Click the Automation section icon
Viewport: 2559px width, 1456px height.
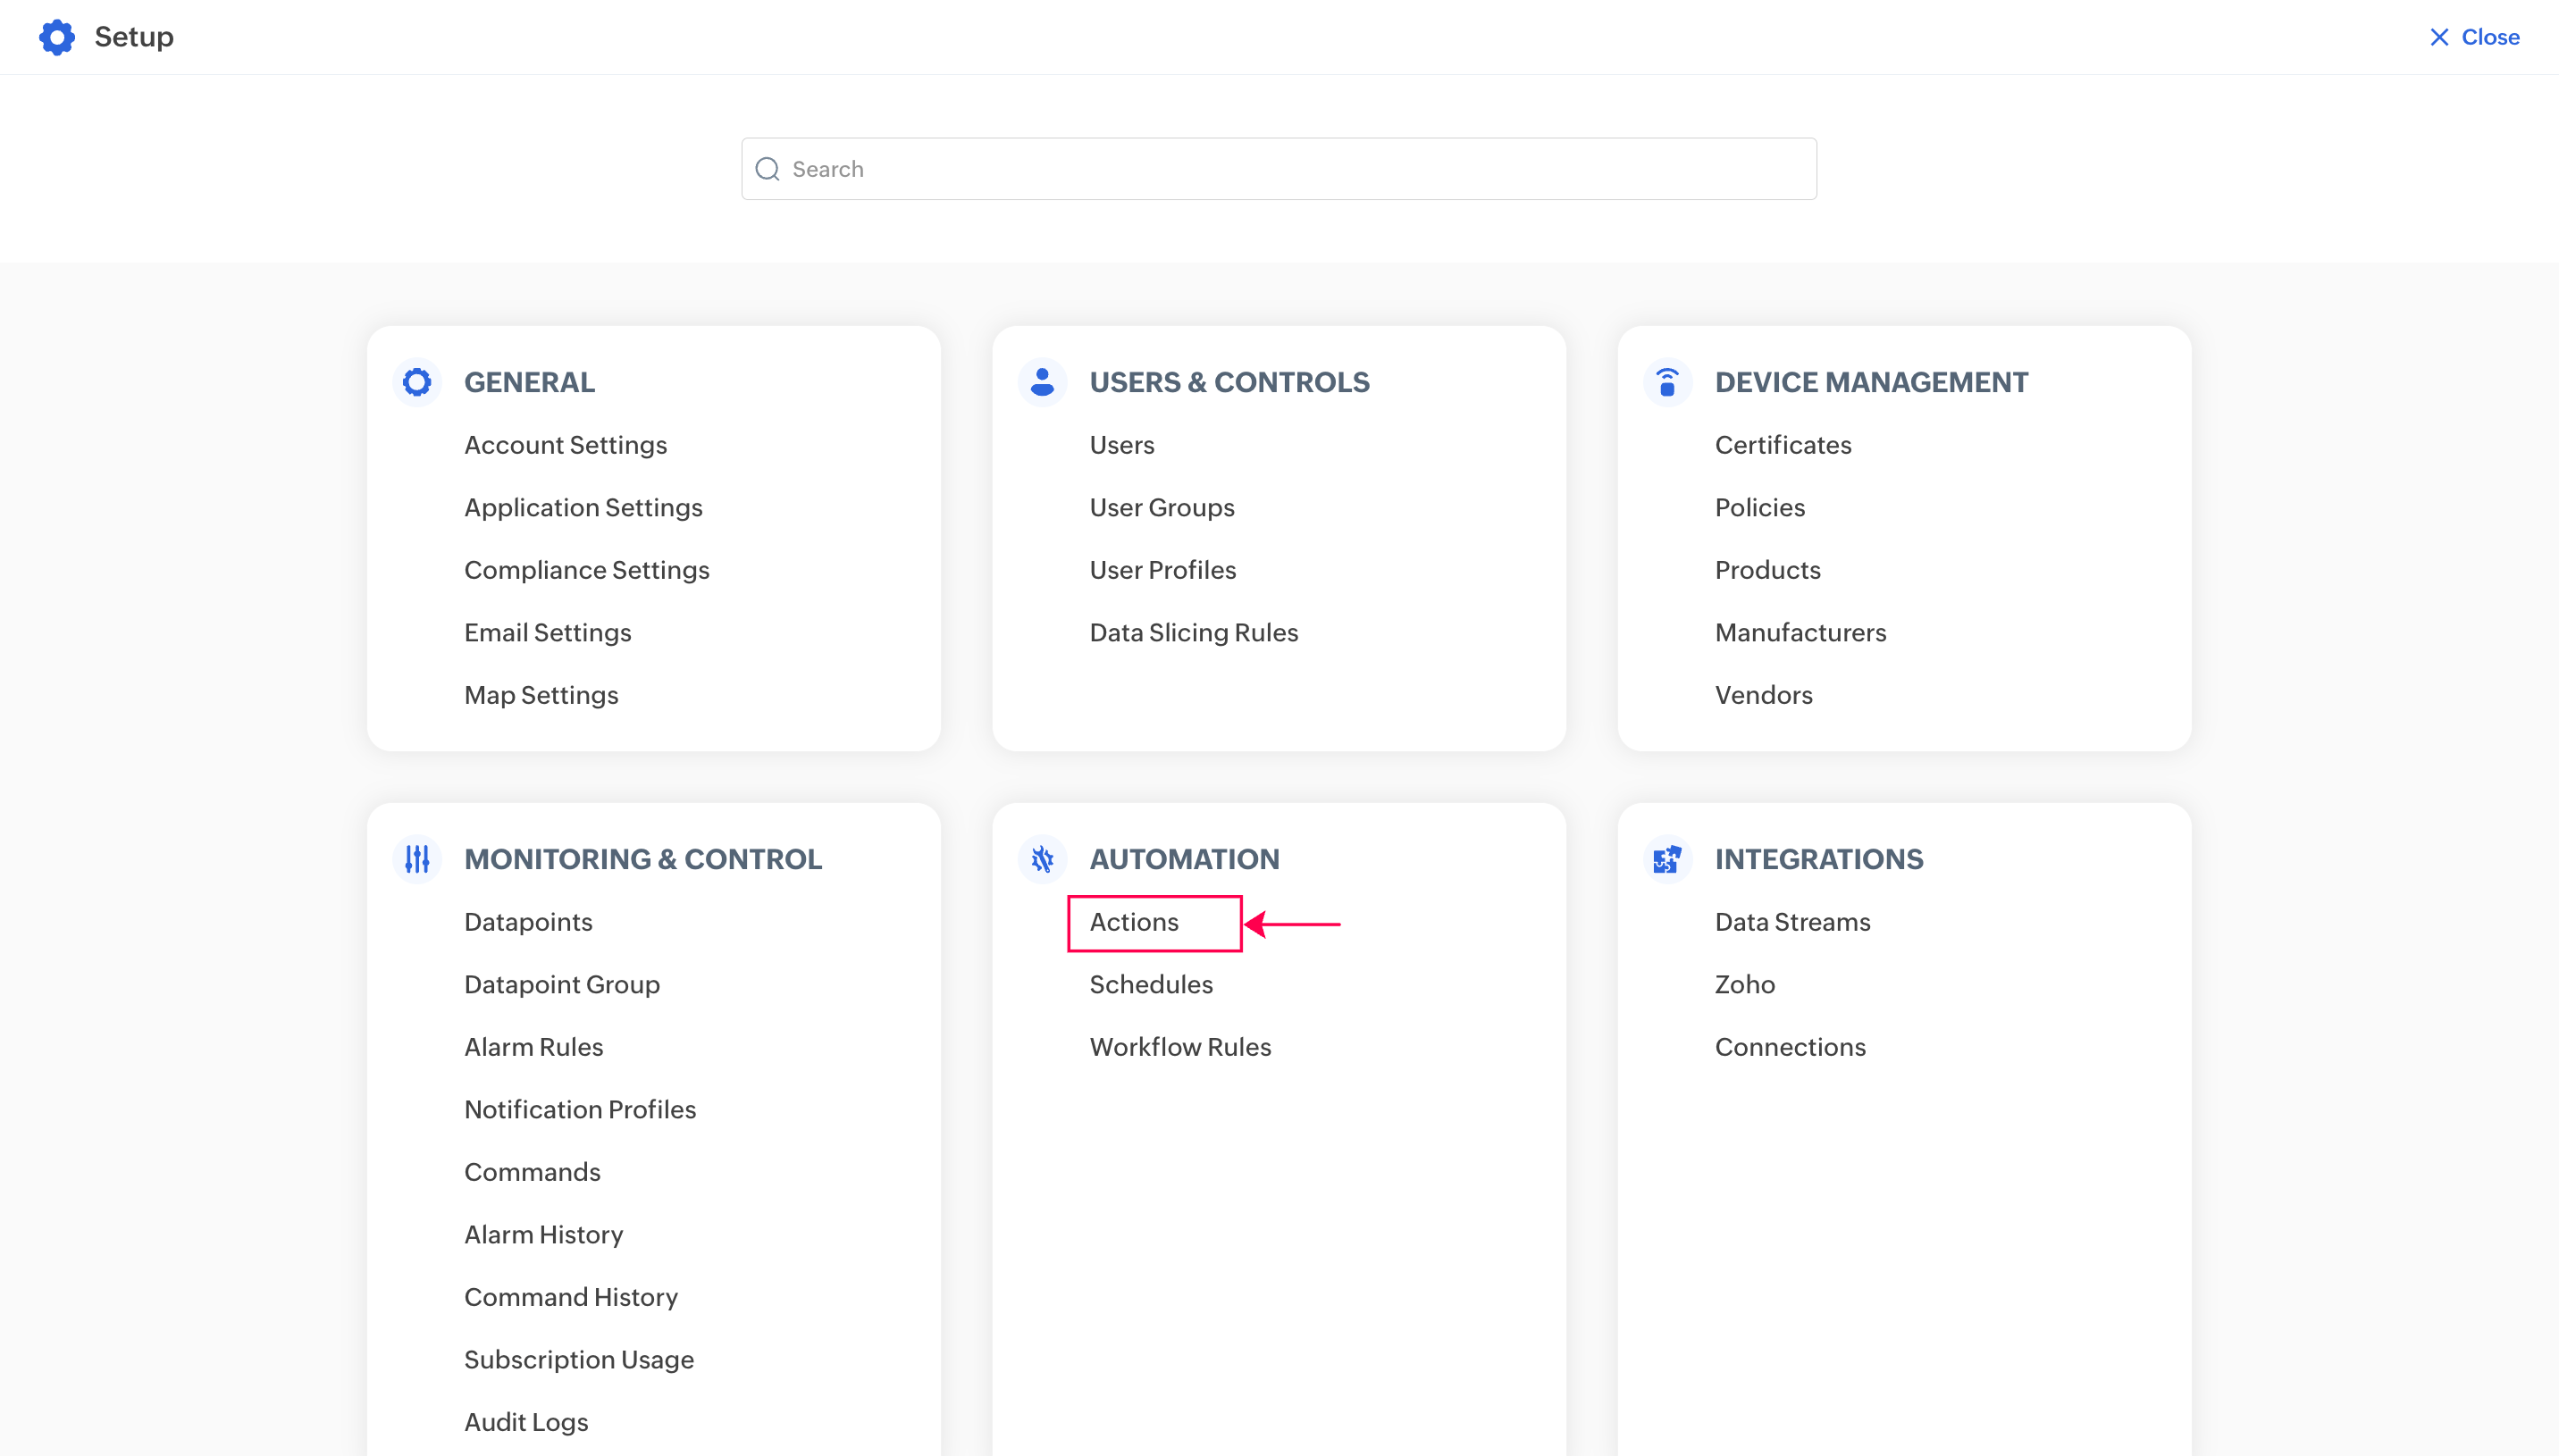tap(1042, 859)
